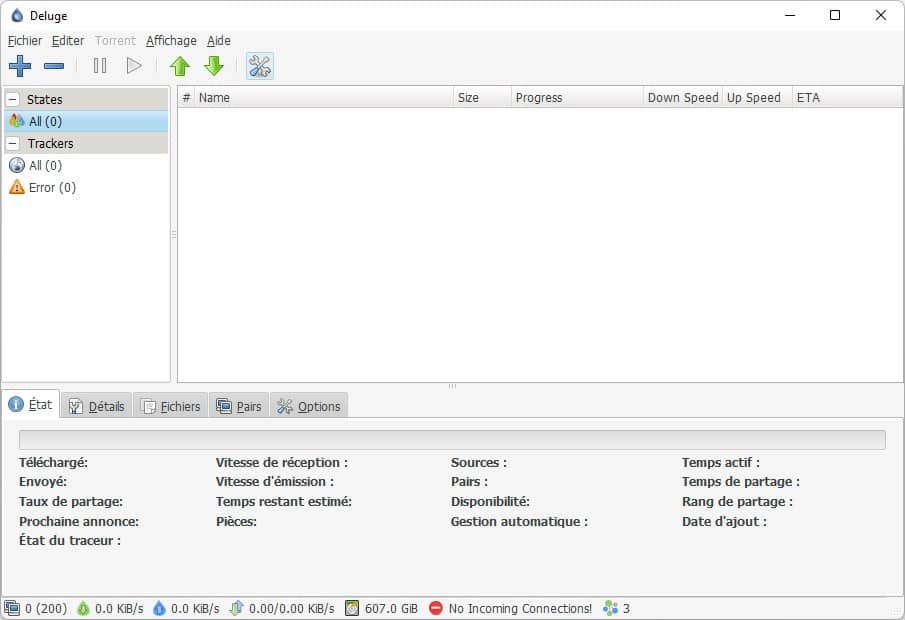Click the colorful icon beside States All (0)

17,121
